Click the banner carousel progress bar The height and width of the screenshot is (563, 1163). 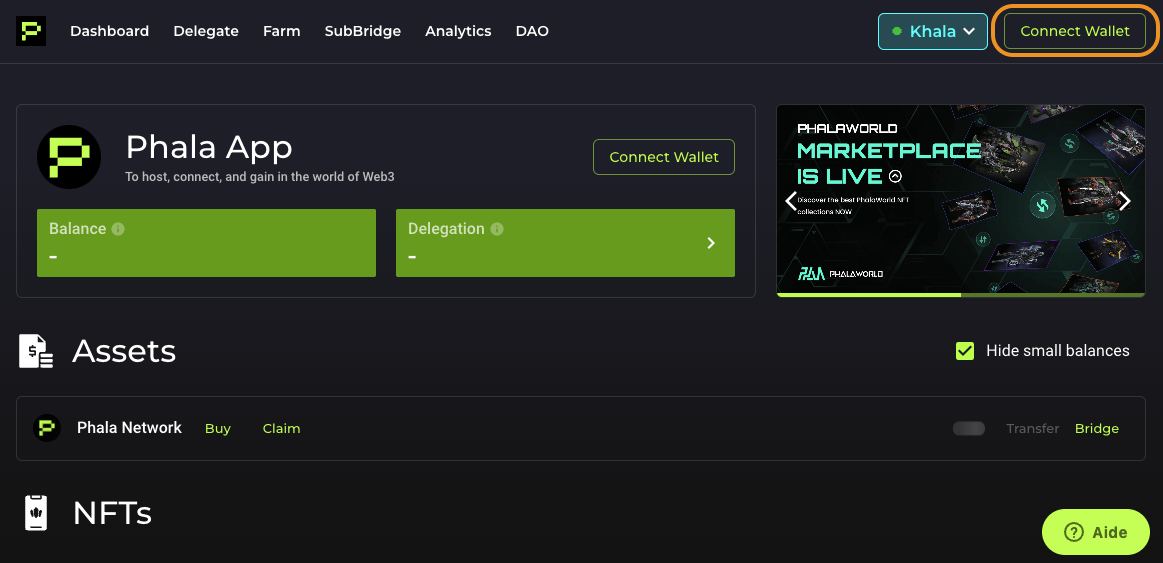click(x=961, y=295)
